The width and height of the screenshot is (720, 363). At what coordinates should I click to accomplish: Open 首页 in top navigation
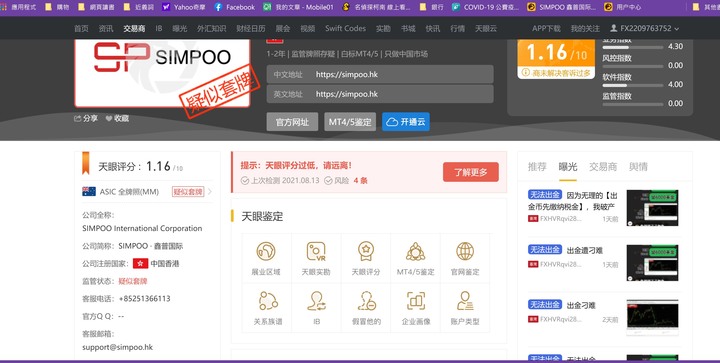point(81,28)
